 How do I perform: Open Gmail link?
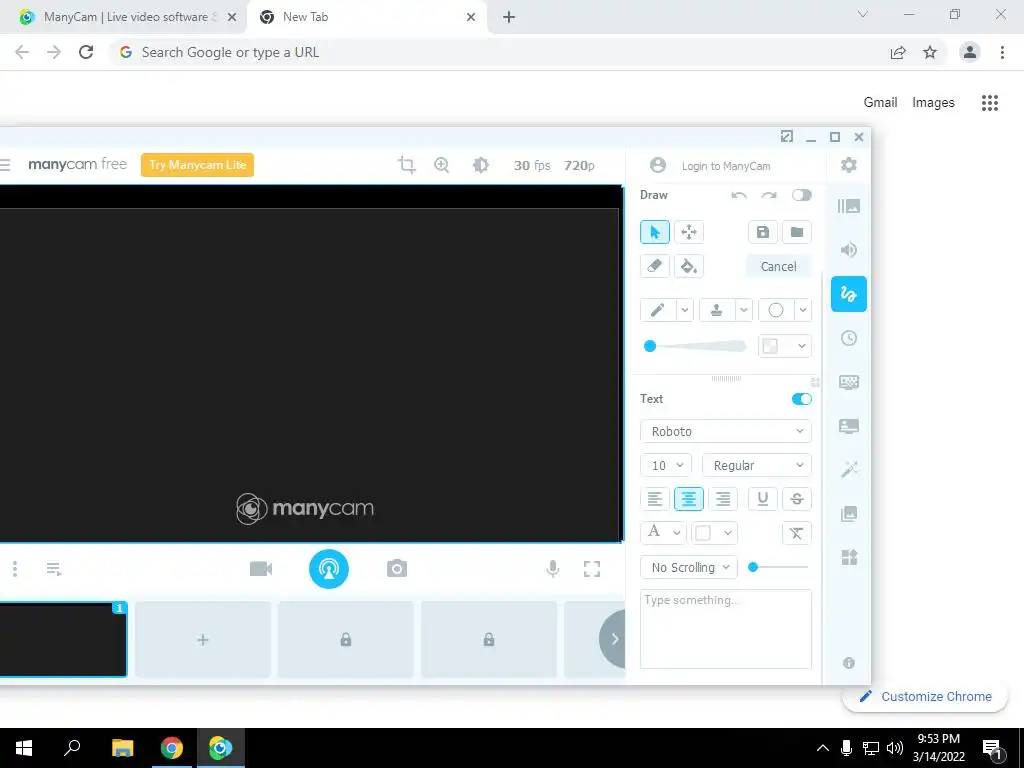pos(880,103)
